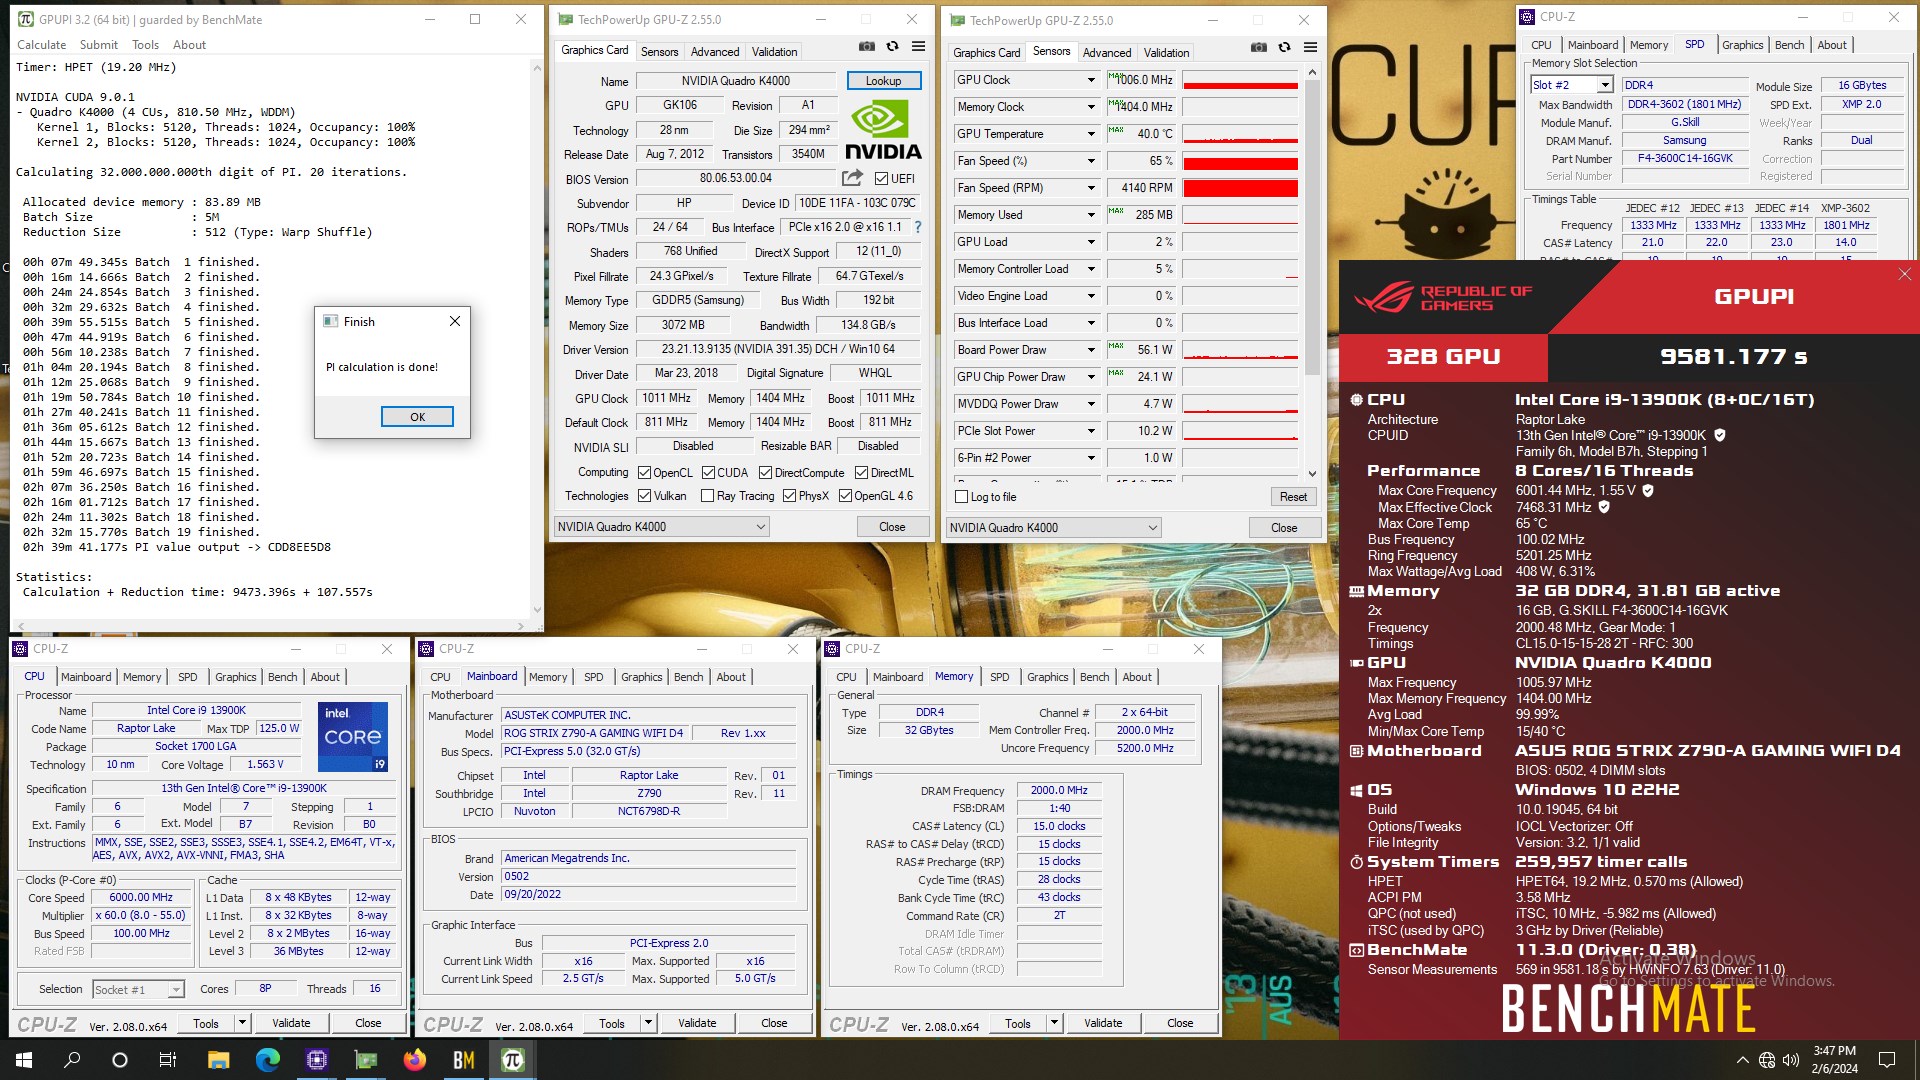The width and height of the screenshot is (1920, 1080).
Task: Click Fan Speed (%) red sensor graph
Action: (1240, 161)
